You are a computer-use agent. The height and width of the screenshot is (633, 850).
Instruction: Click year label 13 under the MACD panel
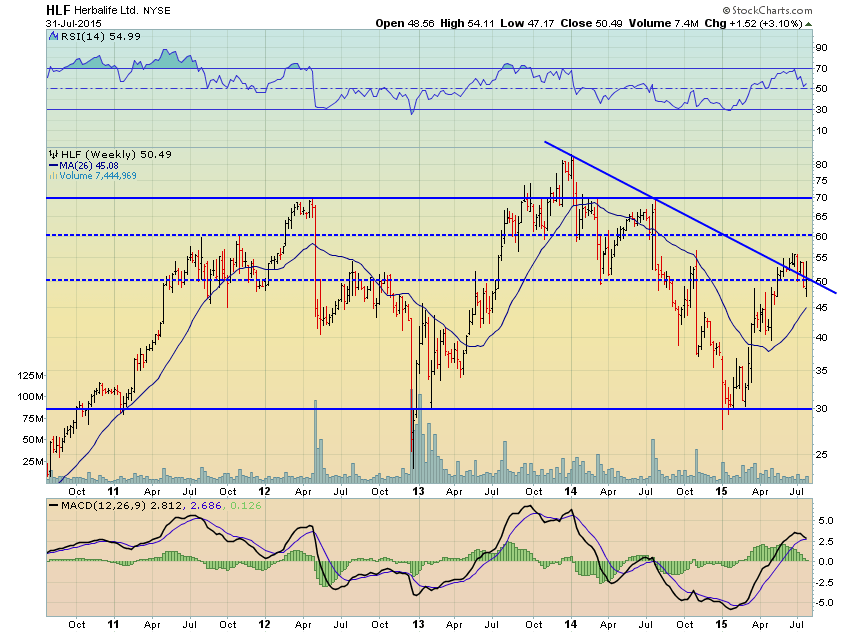point(418,624)
